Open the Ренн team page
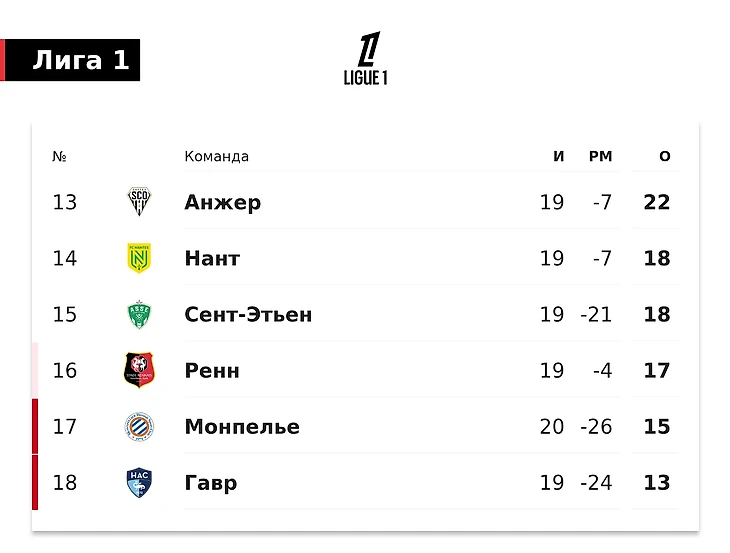Image resolution: width=730 pixels, height=553 pixels. point(212,370)
